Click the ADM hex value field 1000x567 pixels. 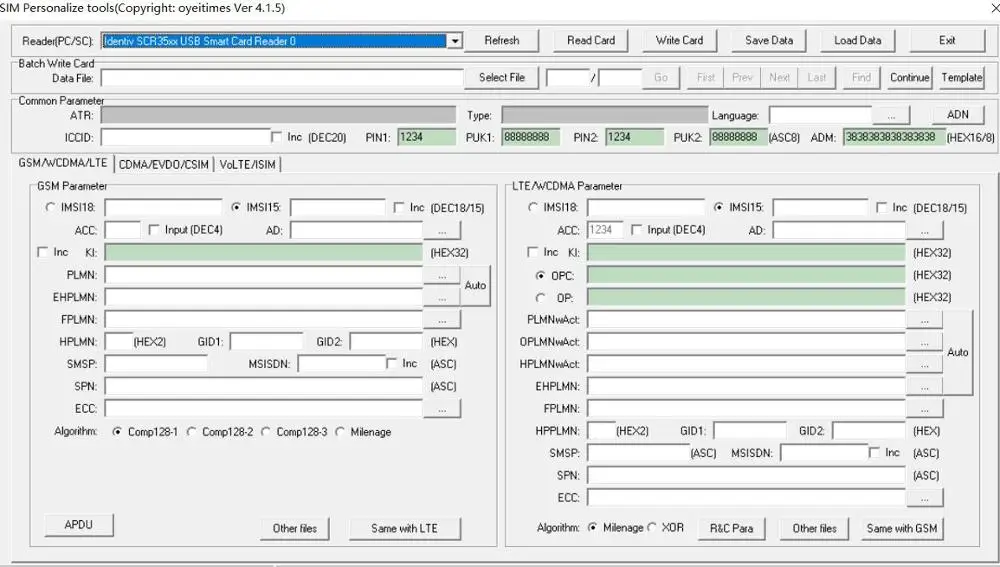click(893, 137)
